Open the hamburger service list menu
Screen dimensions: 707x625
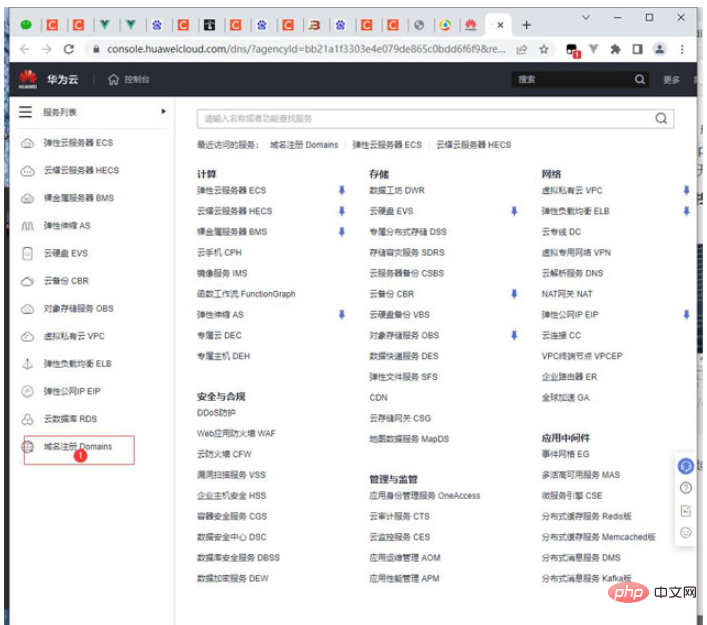point(25,111)
